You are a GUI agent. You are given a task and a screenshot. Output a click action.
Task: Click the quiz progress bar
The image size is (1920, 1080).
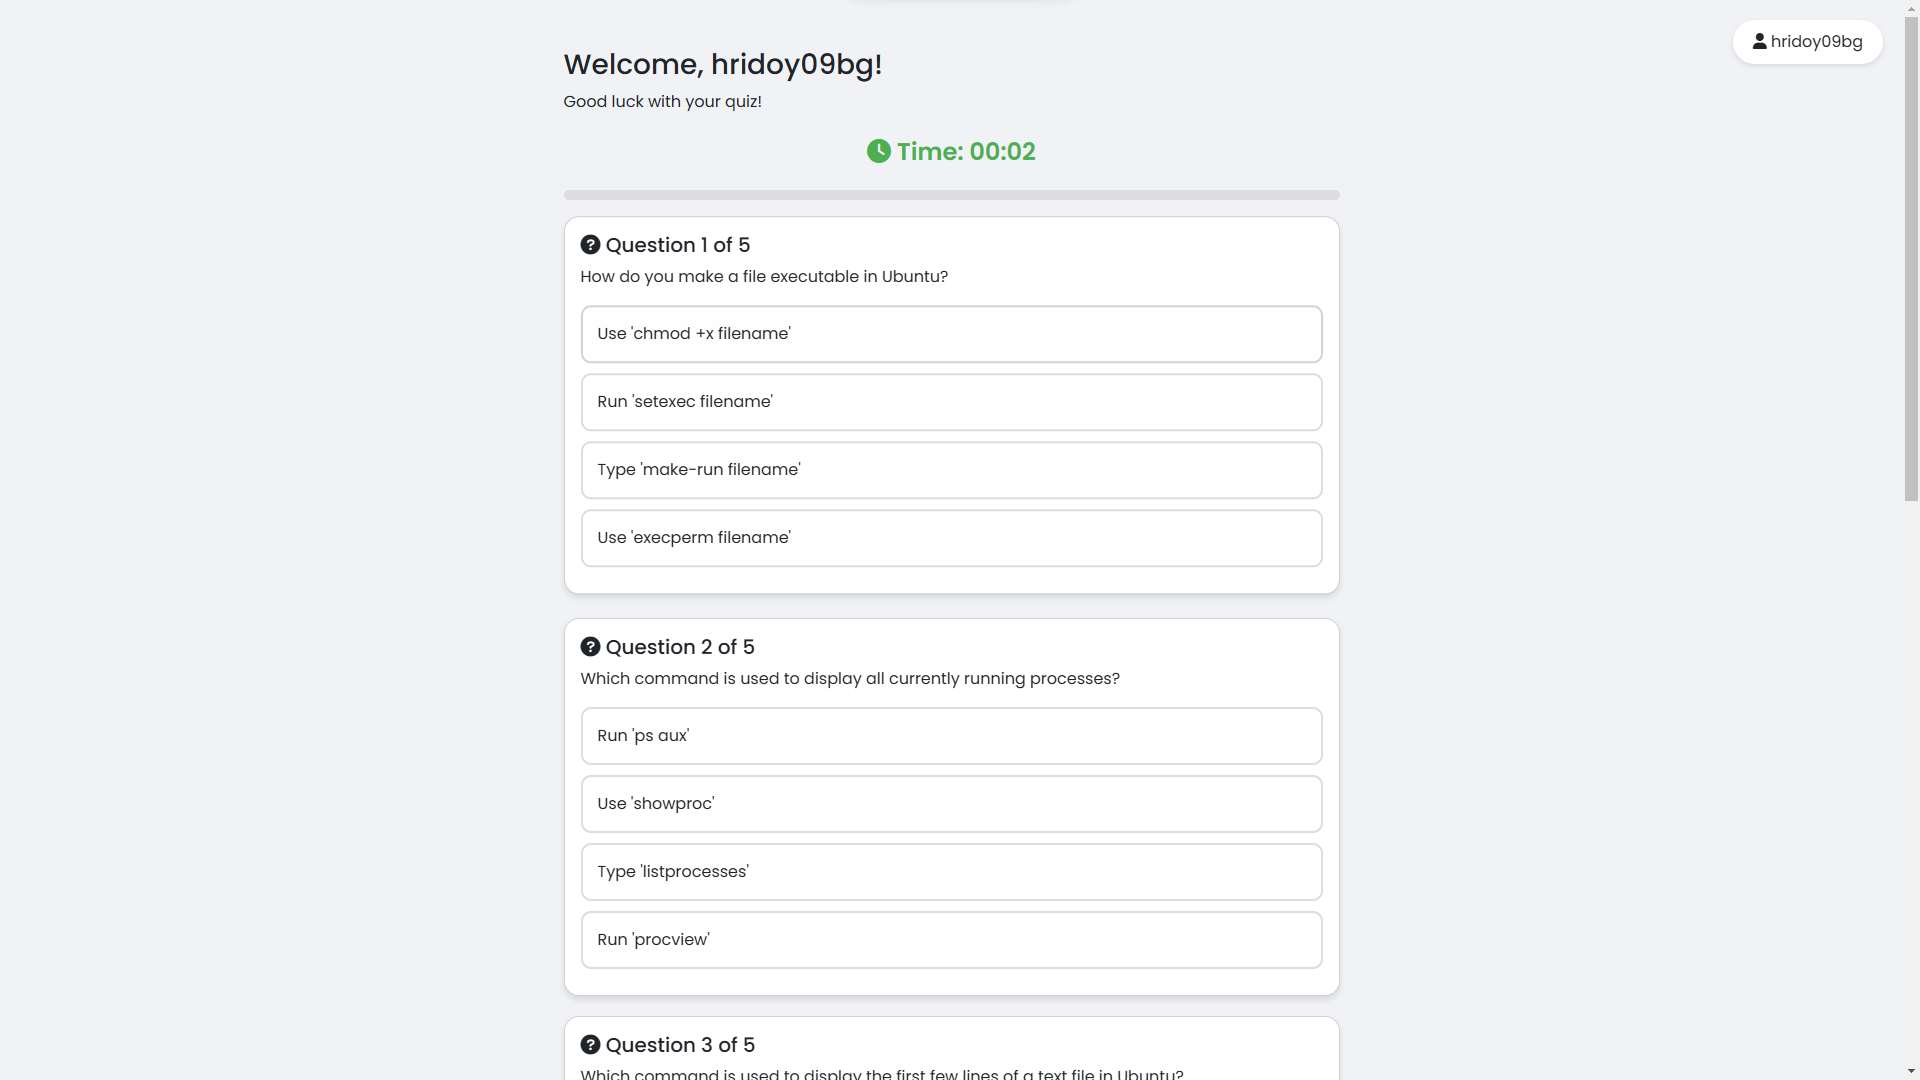point(951,195)
